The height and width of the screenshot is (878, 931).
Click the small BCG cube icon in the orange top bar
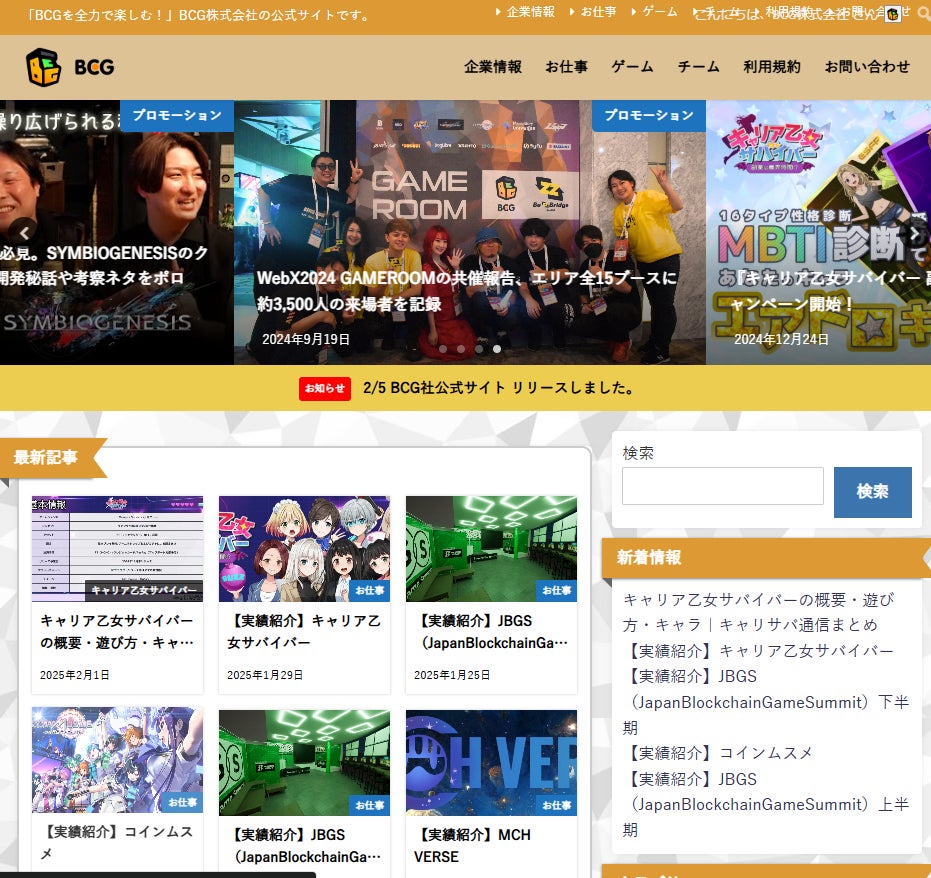pyautogui.click(x=892, y=14)
